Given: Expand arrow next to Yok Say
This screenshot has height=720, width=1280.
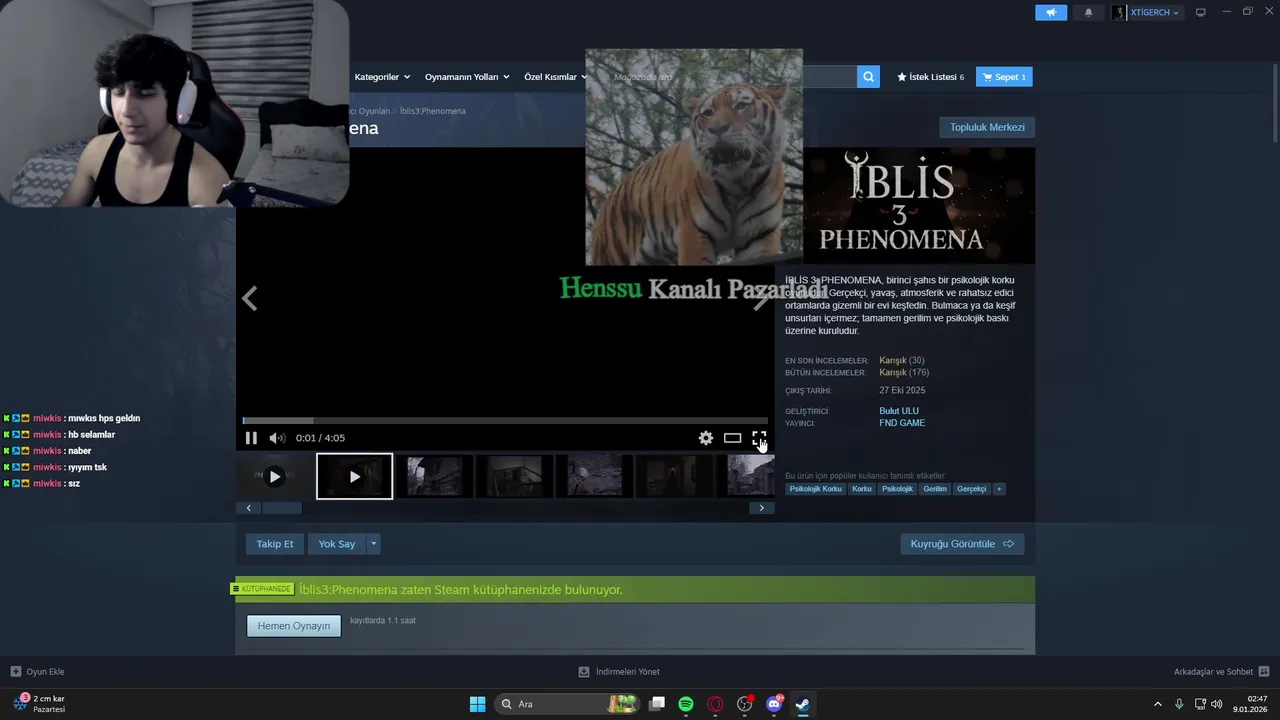Looking at the screenshot, I should pos(374,544).
